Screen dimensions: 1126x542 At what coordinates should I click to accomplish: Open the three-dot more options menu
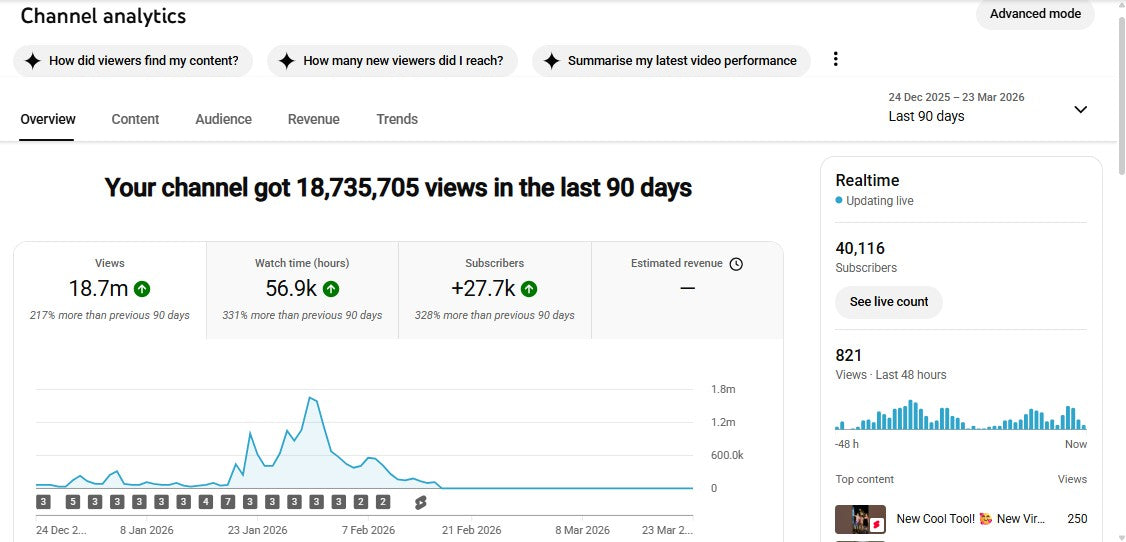point(835,60)
